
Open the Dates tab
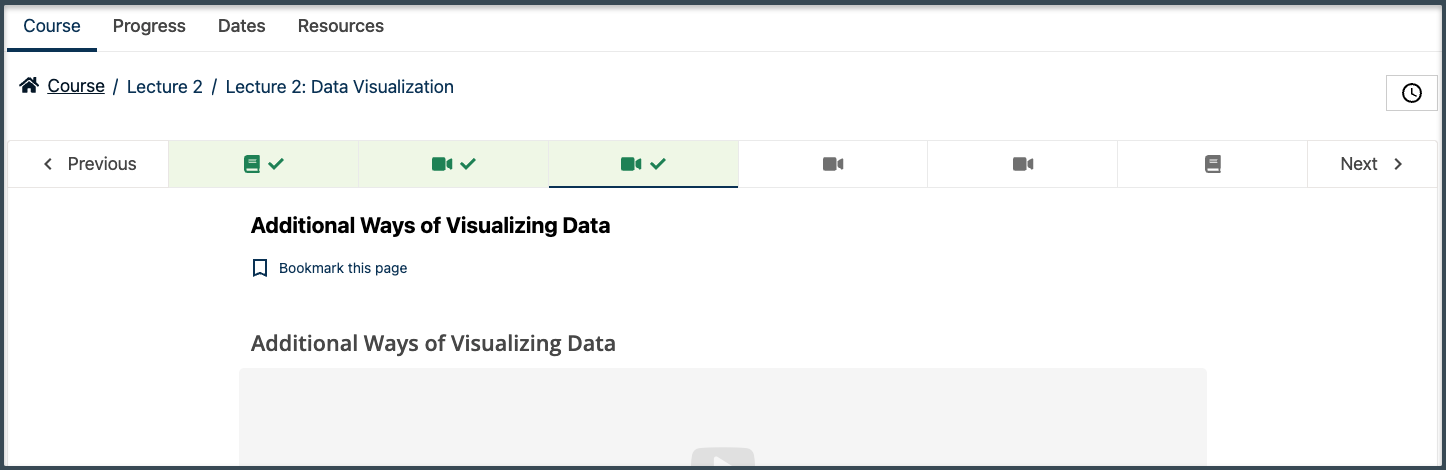[x=242, y=26]
